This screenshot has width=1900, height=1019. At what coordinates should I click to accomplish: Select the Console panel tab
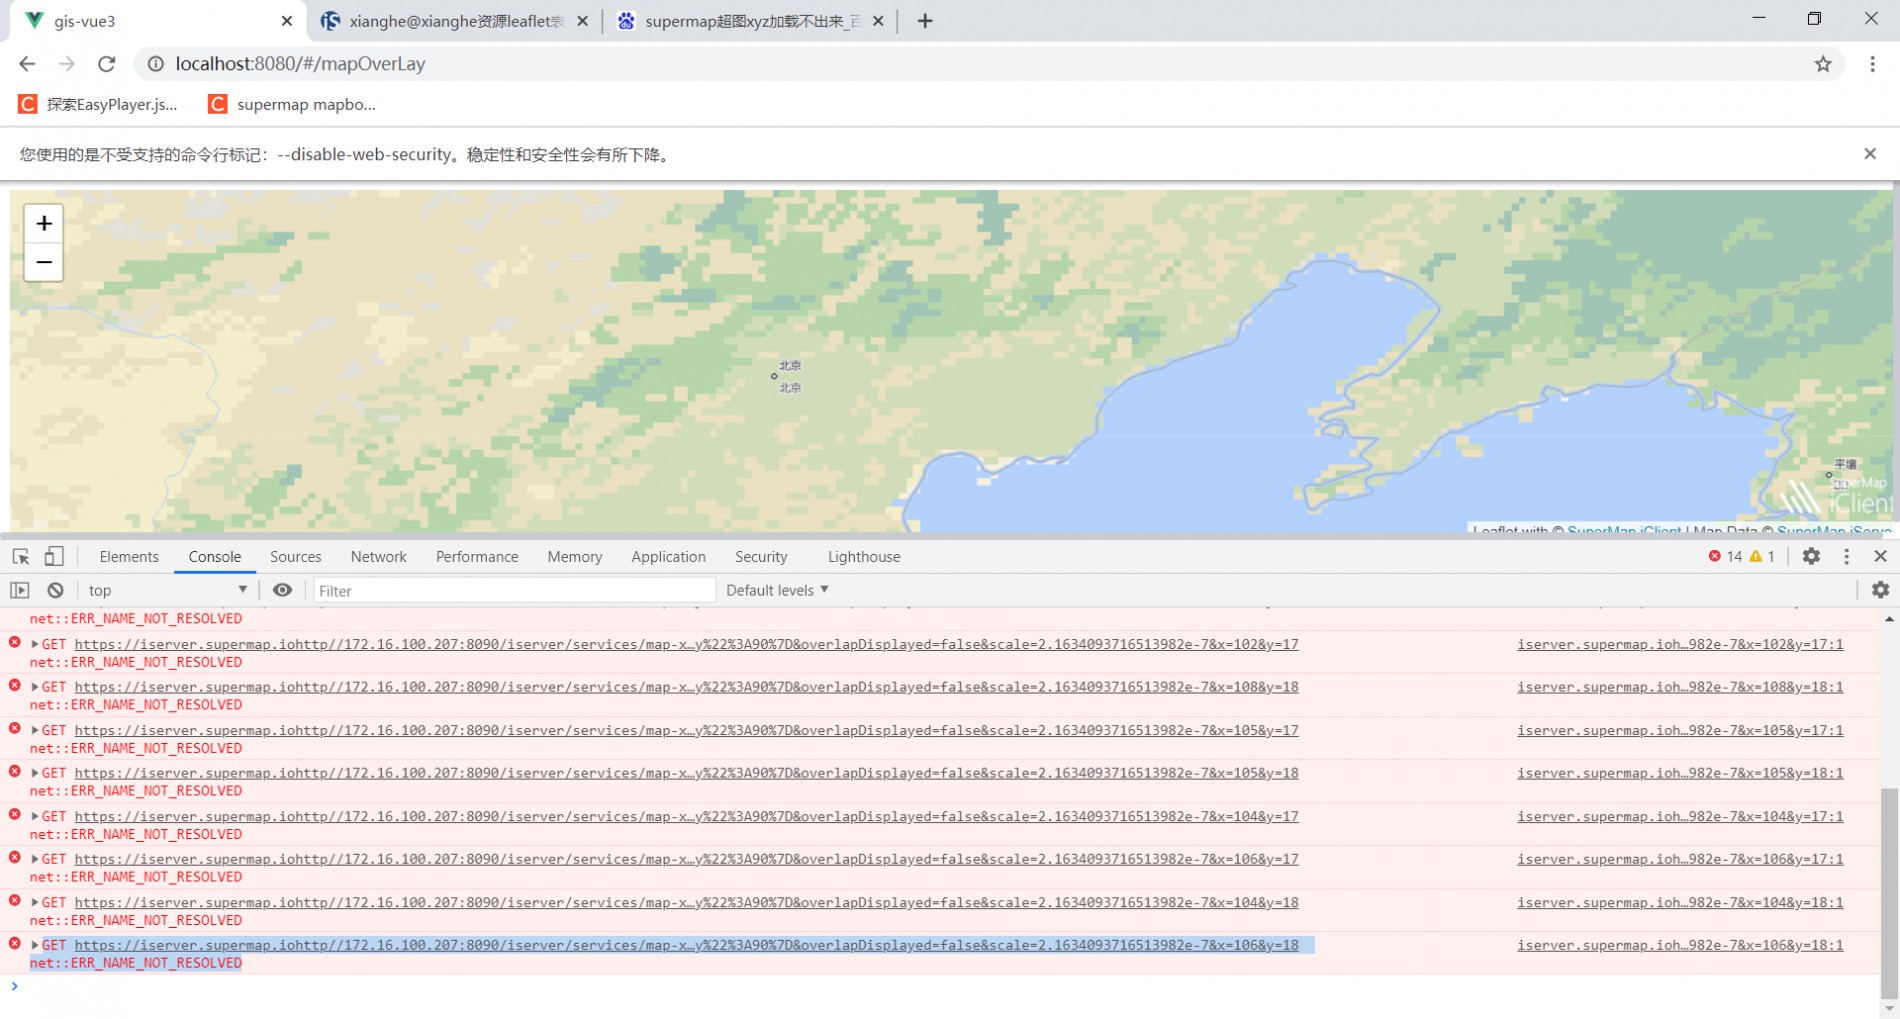coord(215,557)
